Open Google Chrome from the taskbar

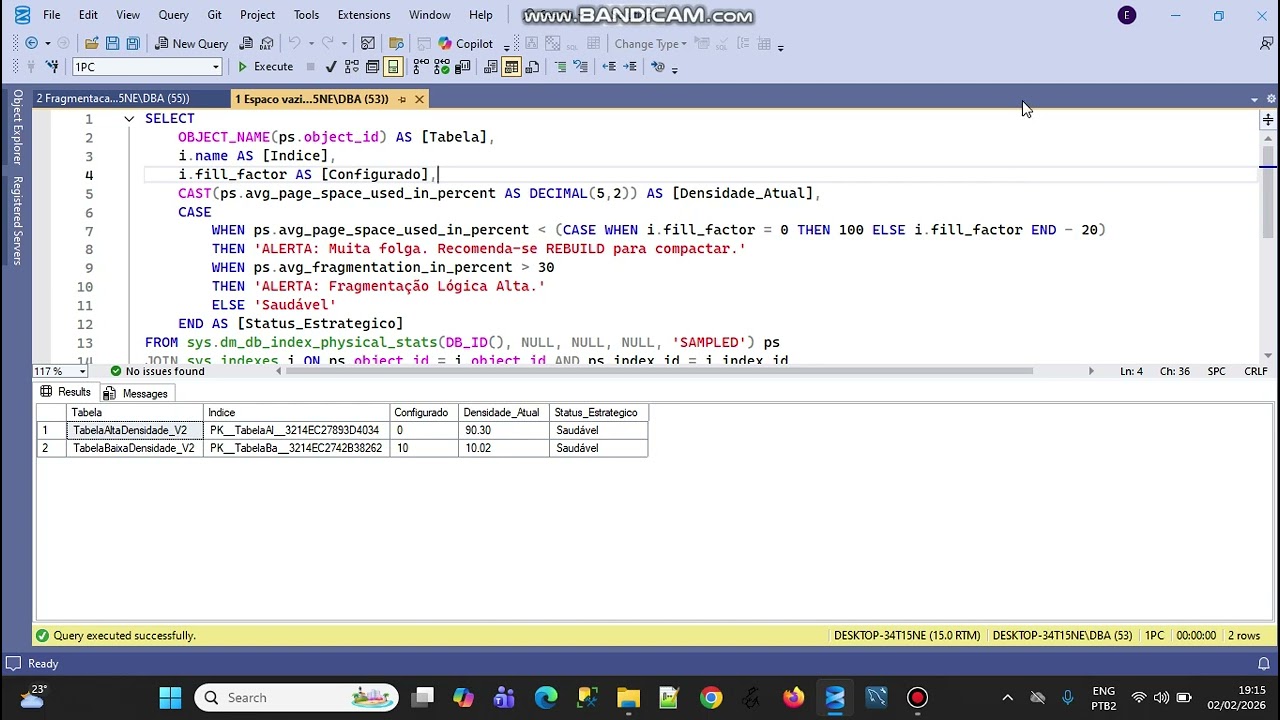(711, 697)
